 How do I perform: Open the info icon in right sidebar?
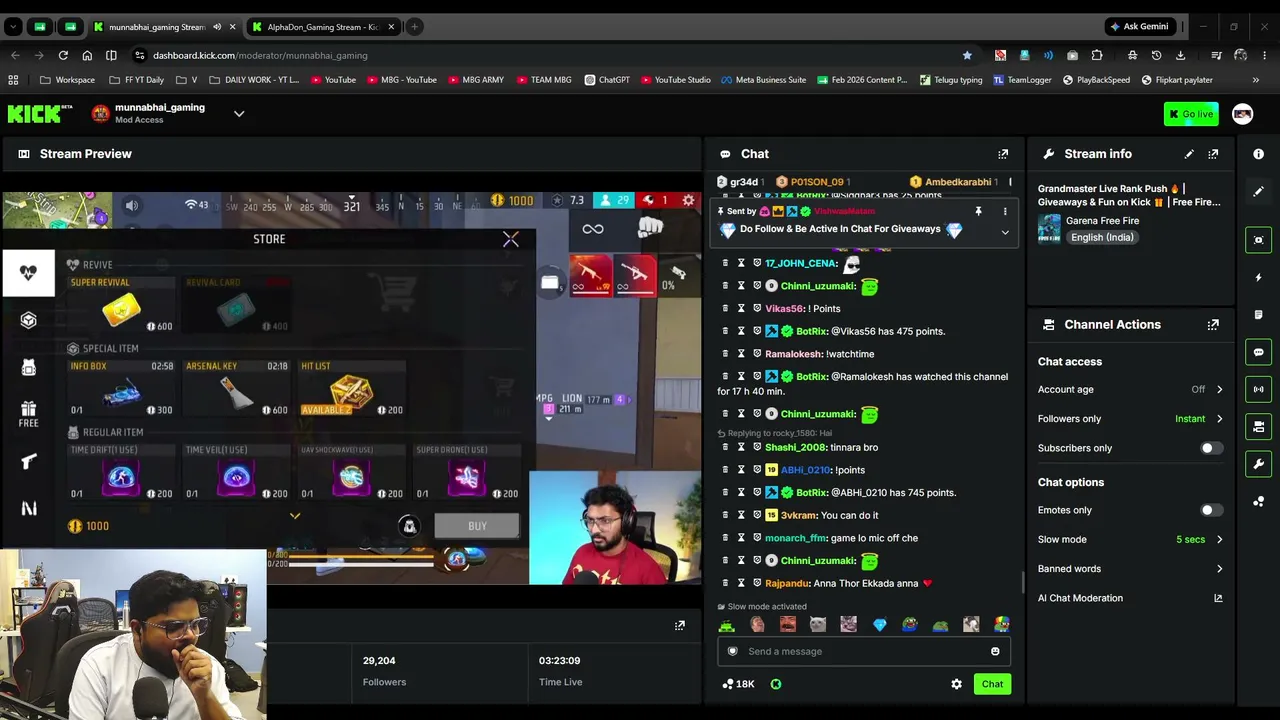pyautogui.click(x=1259, y=154)
